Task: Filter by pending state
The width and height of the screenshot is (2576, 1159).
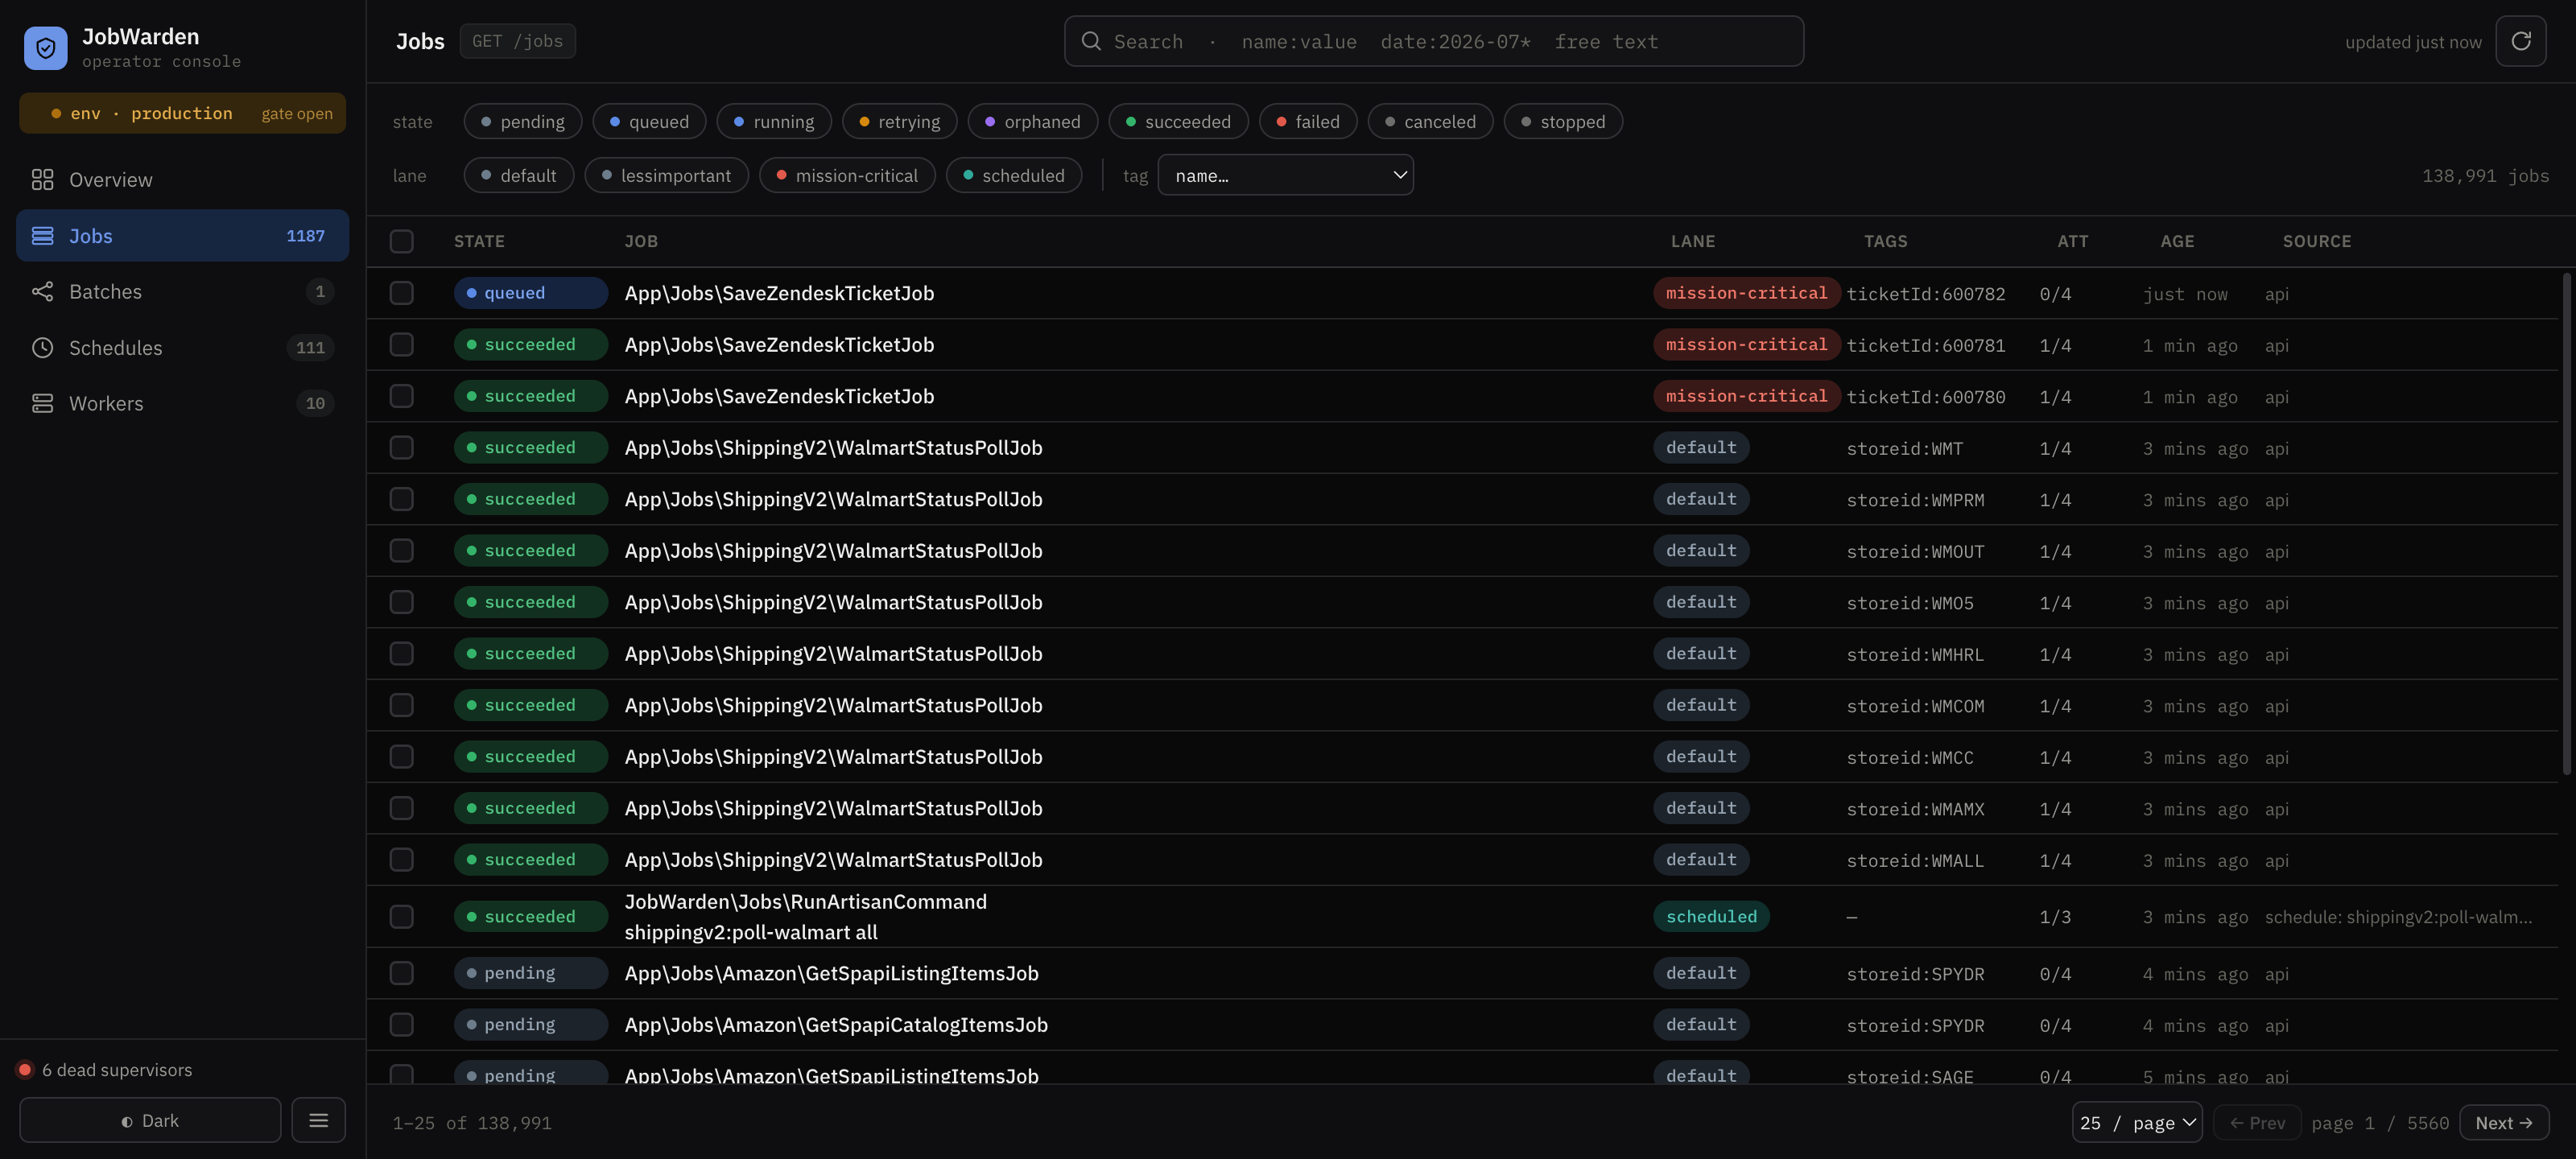Action: (x=522, y=121)
